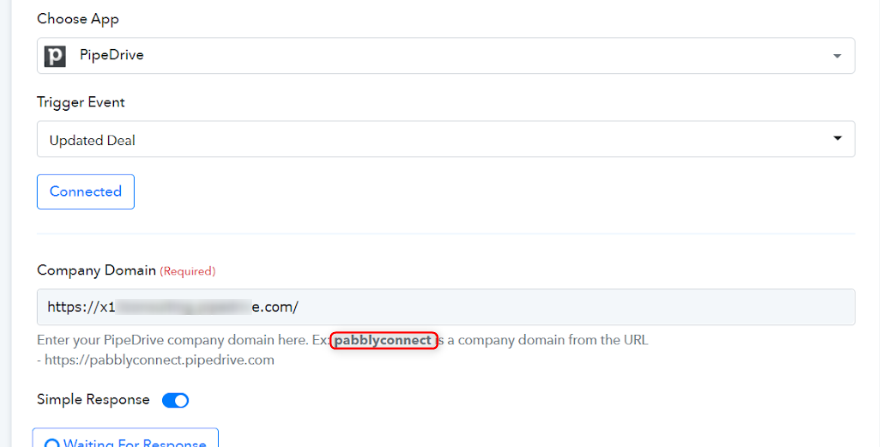
Task: Click the 'Enter your PipeDrive company domain' hint
Action: pos(172,340)
